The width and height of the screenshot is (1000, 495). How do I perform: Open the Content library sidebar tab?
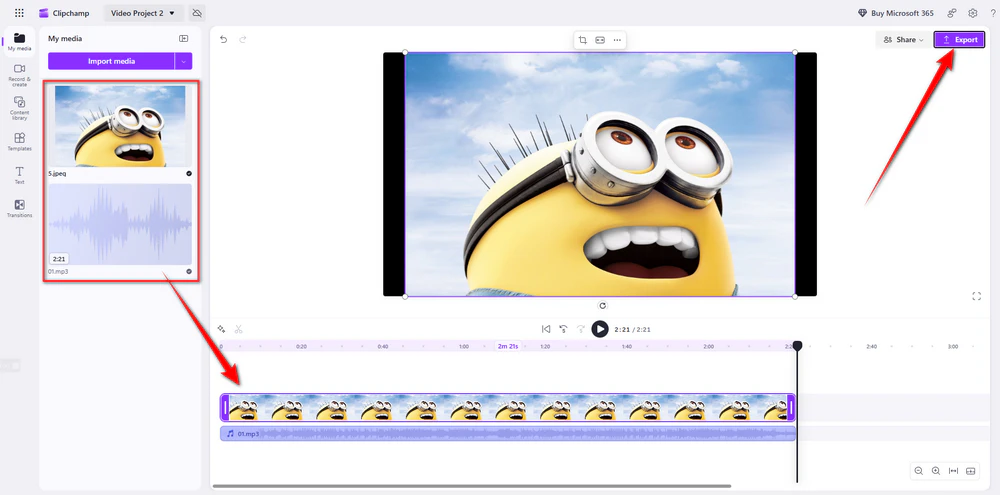pos(20,108)
